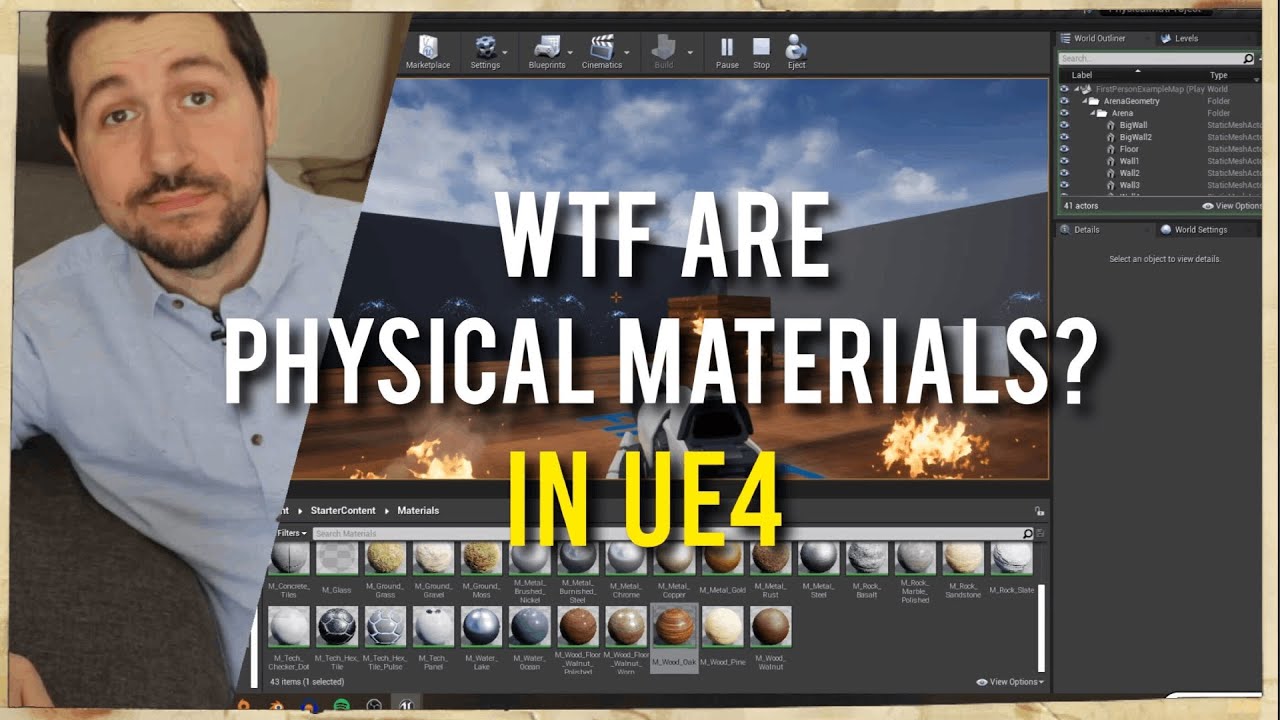1280x720 pixels.
Task: Select the M_Water_Lake material thumbnail
Action: (482, 626)
